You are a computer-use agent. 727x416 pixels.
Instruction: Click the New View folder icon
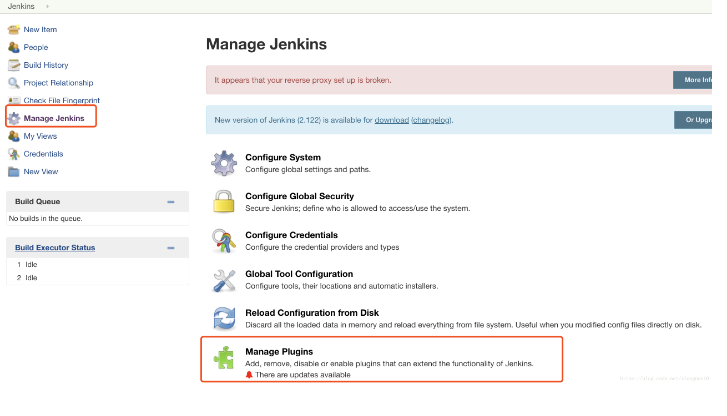point(14,172)
